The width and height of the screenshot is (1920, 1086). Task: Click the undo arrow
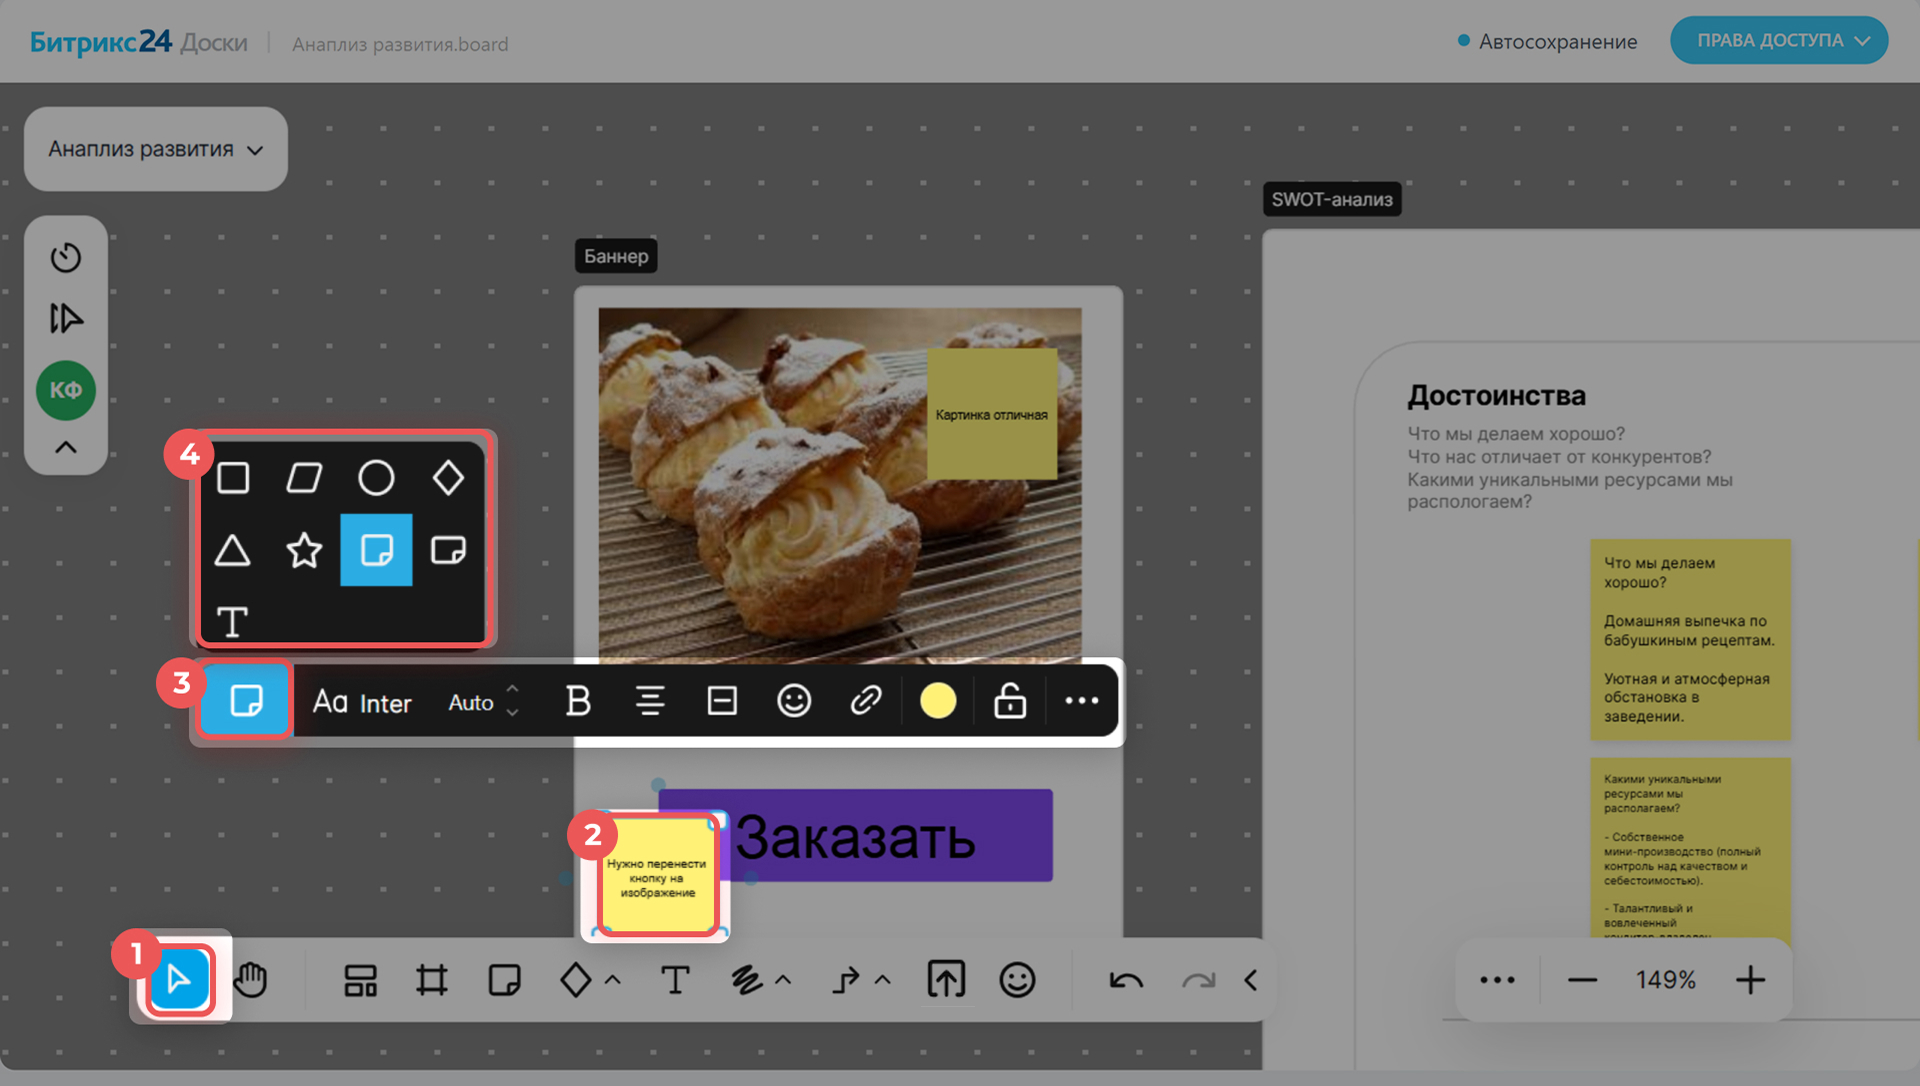point(1126,980)
